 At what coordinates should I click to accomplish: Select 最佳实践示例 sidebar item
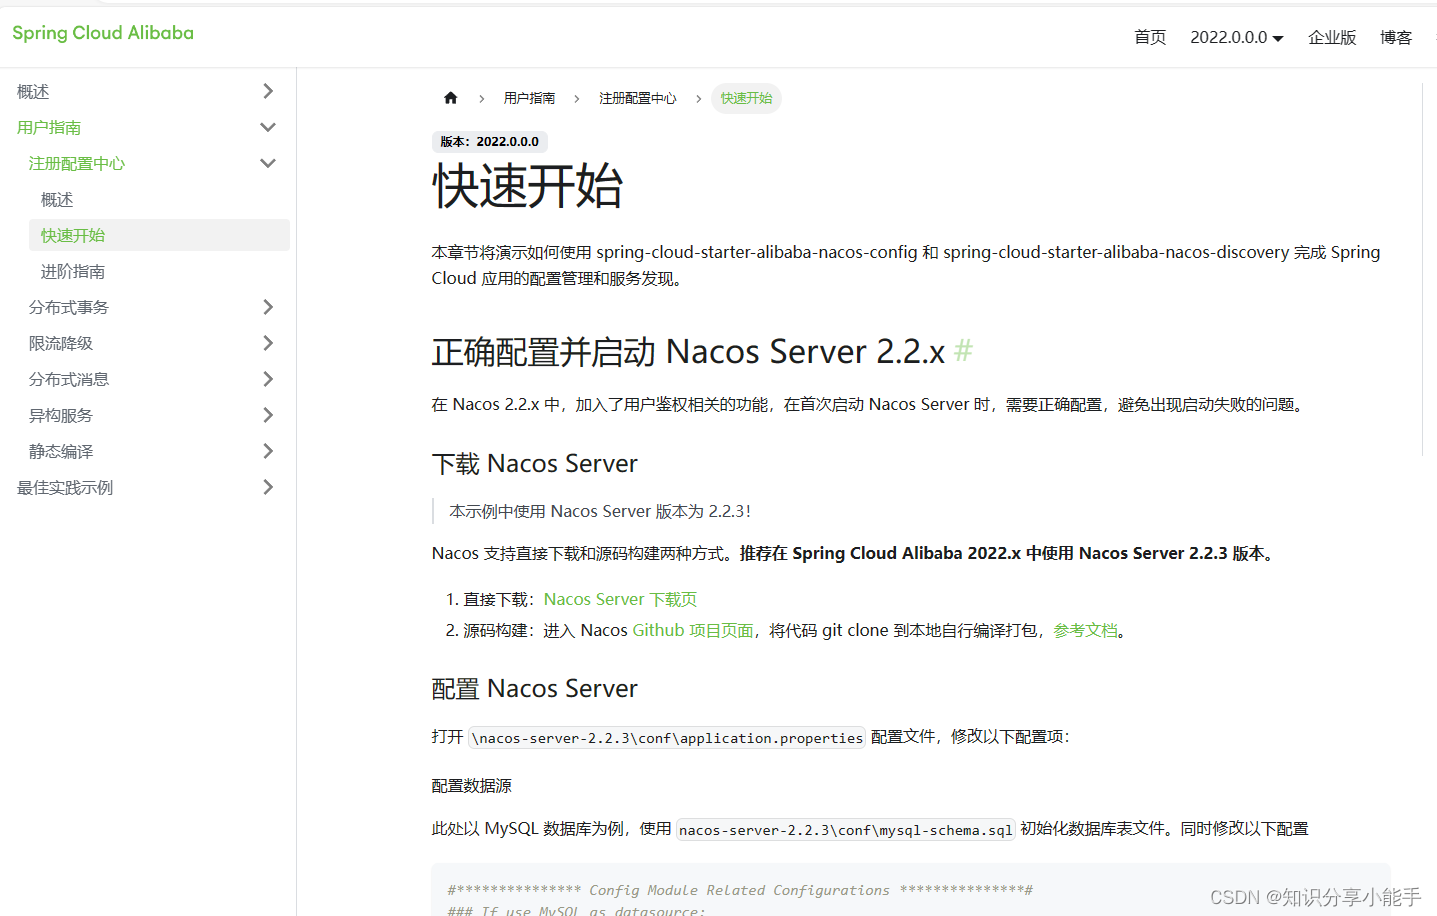(x=65, y=488)
